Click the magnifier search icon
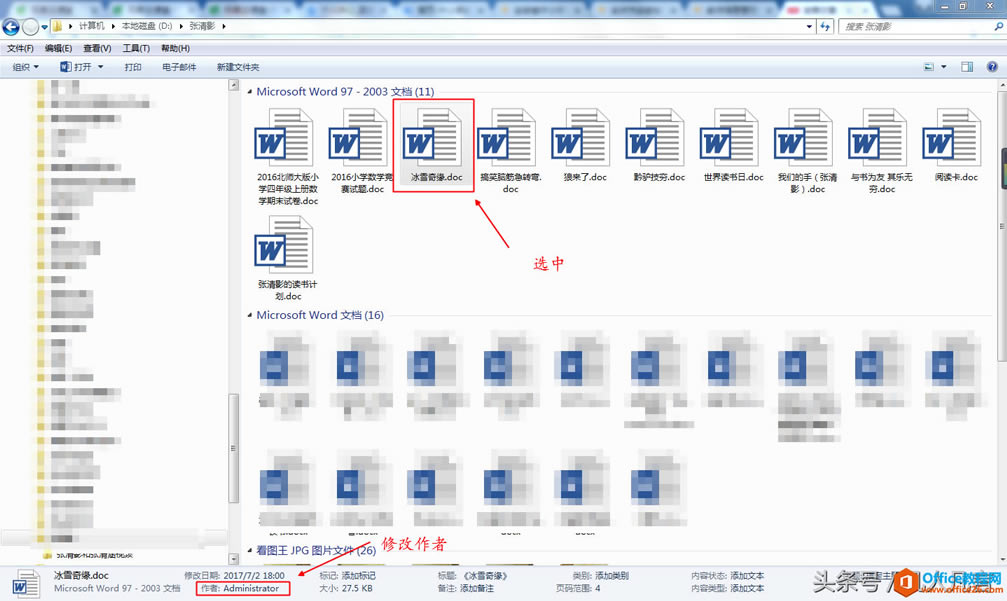The image size is (1007, 601). [998, 26]
